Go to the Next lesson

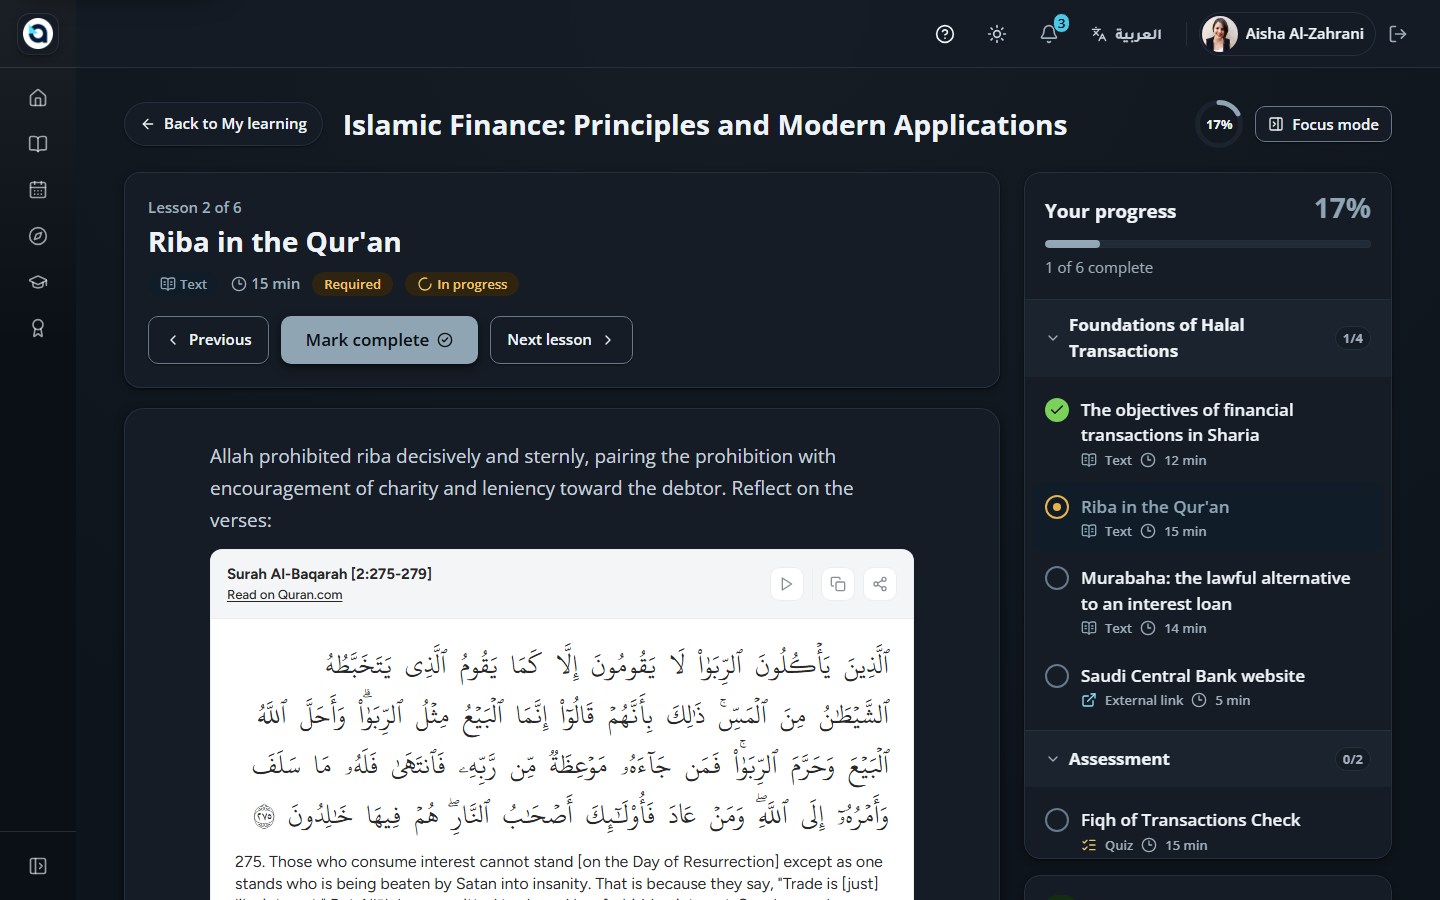coord(561,340)
